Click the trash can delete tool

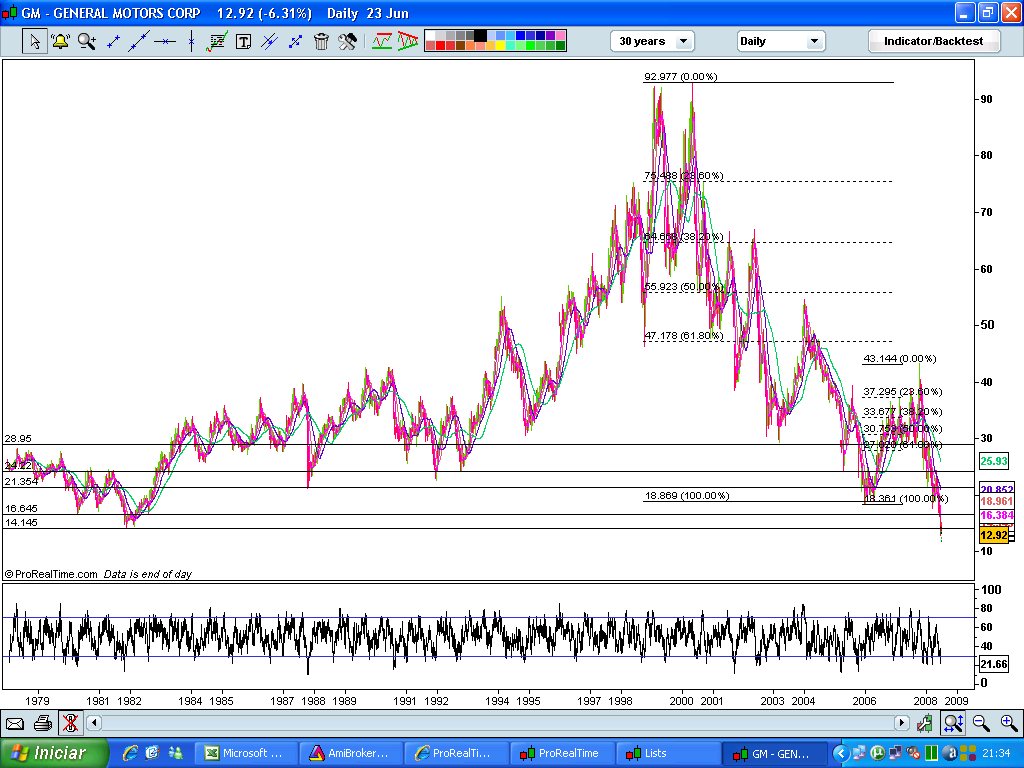click(321, 41)
